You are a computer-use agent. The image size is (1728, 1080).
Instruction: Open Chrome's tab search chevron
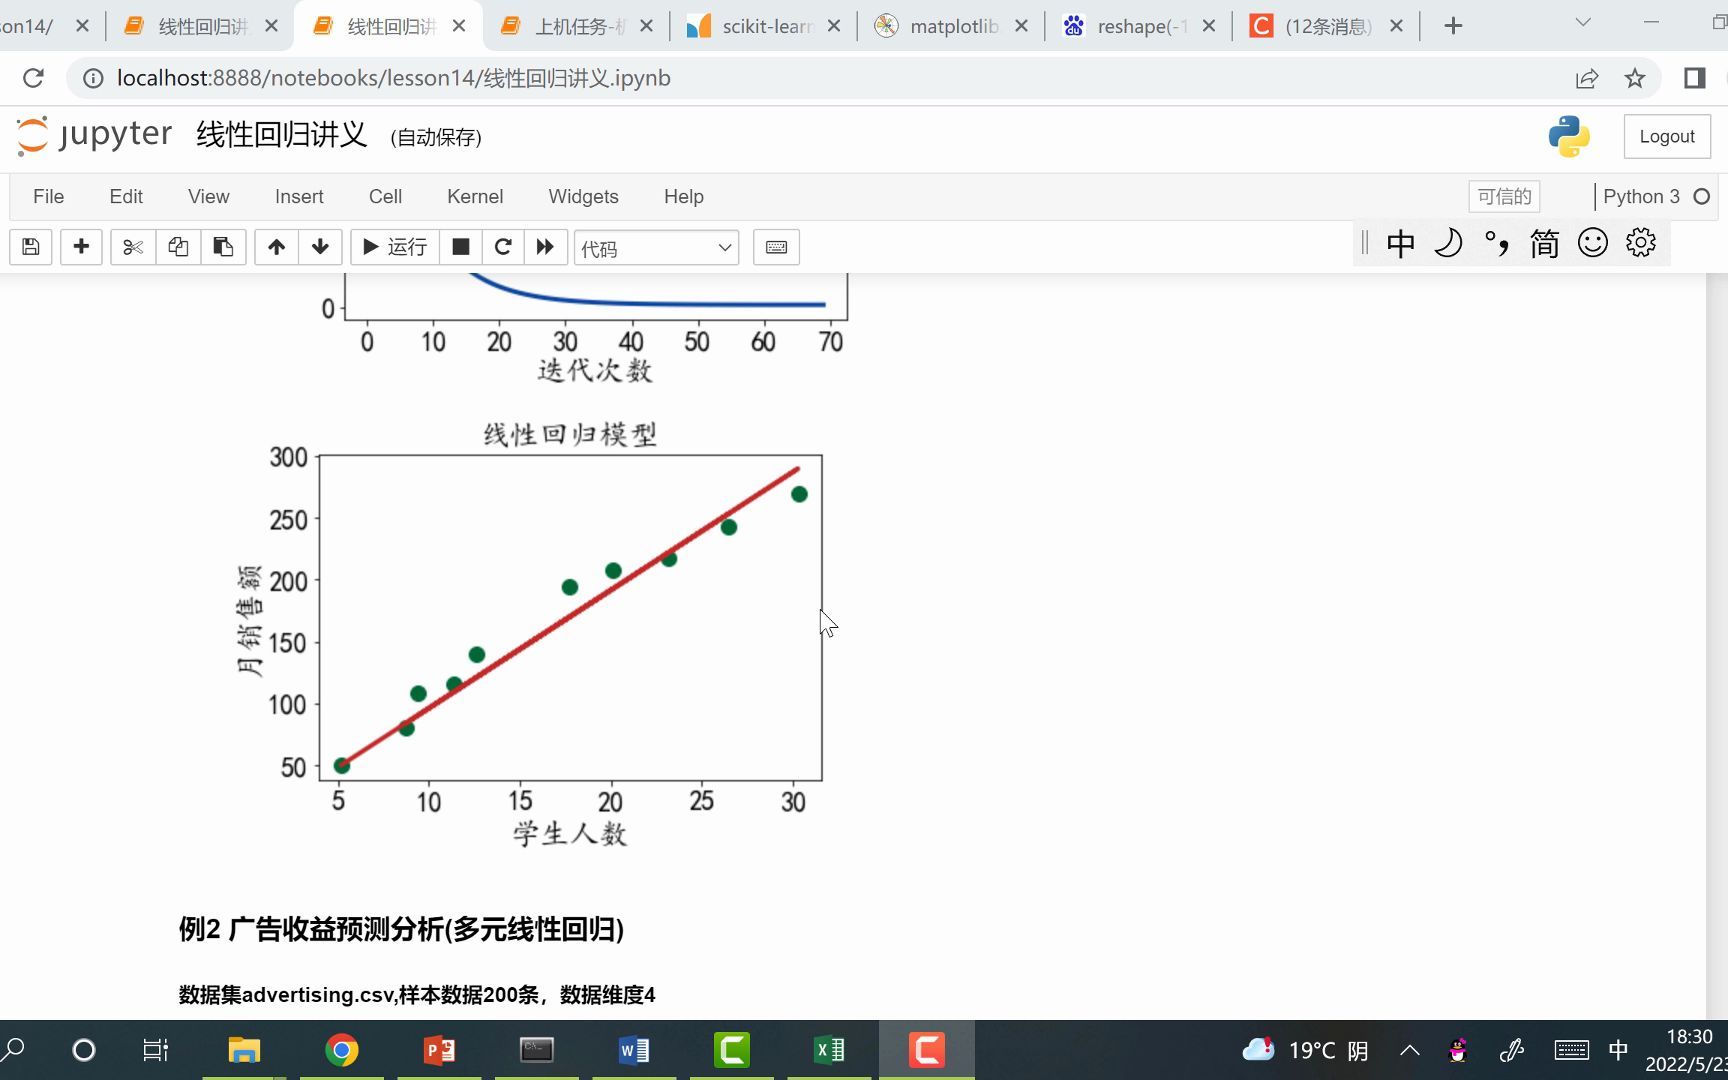[1581, 22]
